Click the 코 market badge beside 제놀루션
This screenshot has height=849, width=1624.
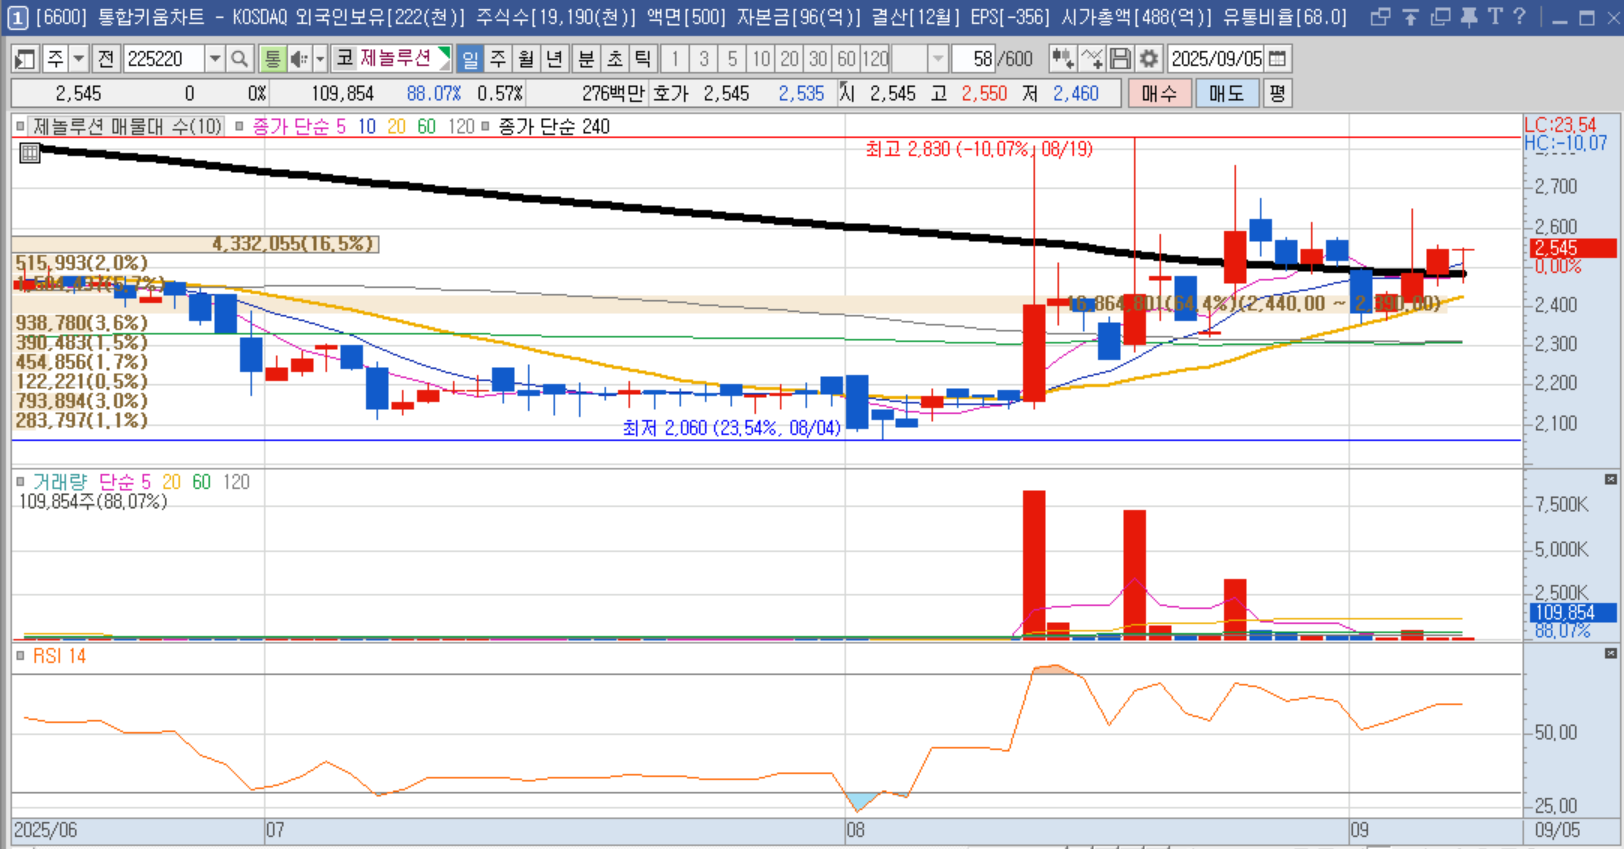[x=345, y=59]
